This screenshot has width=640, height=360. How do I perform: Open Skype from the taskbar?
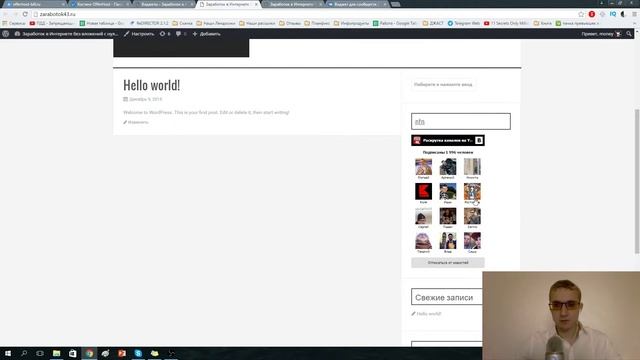138,353
